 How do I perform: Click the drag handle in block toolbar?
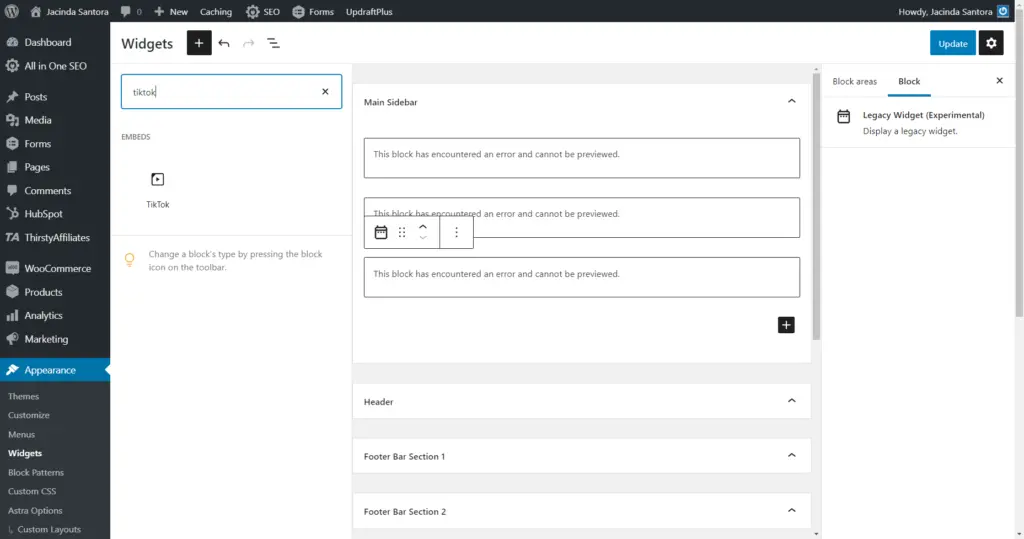point(402,232)
